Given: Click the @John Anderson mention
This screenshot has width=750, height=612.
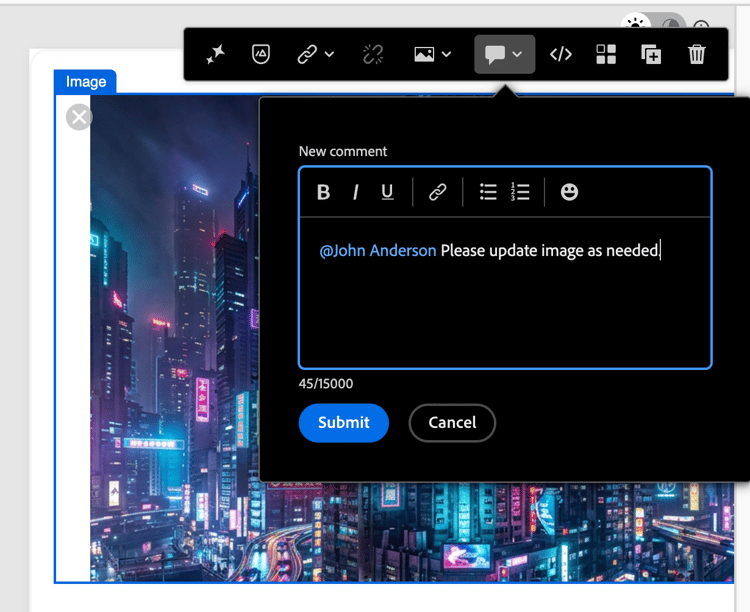Looking at the screenshot, I should tap(378, 251).
